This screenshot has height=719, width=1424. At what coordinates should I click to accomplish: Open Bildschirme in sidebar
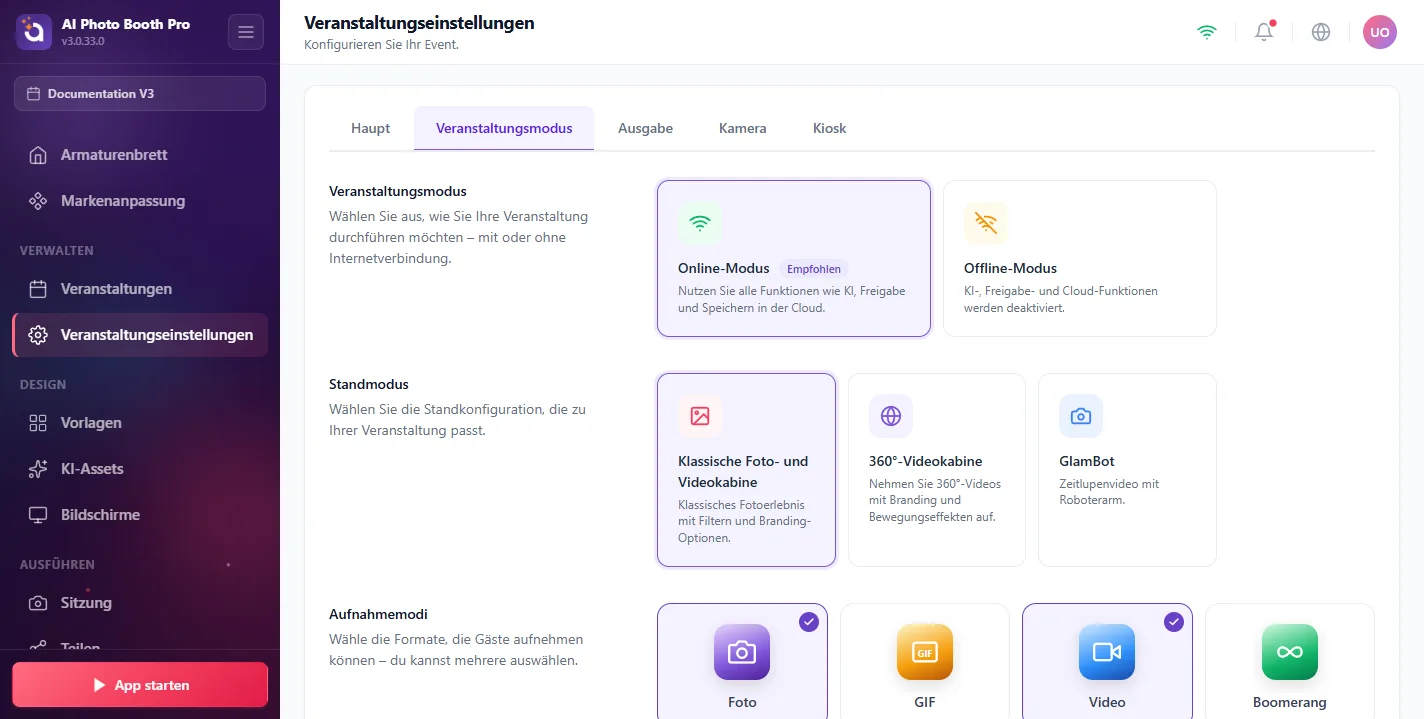coord(140,515)
